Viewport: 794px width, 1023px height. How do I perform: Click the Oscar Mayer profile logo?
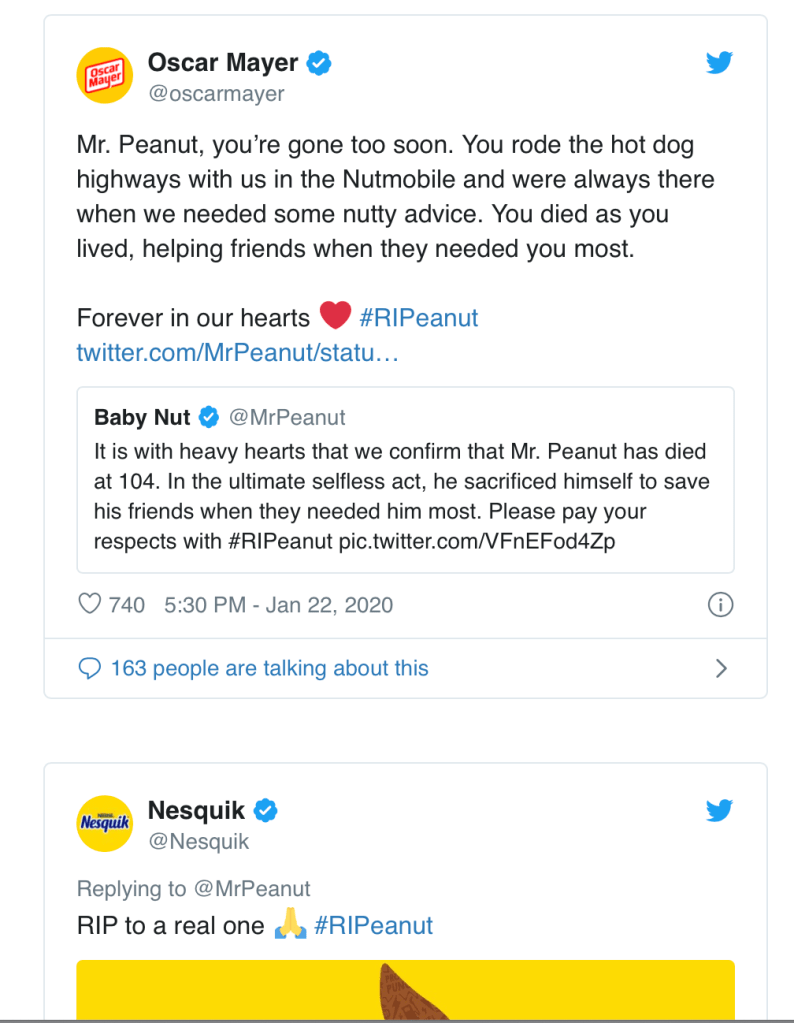coord(106,75)
